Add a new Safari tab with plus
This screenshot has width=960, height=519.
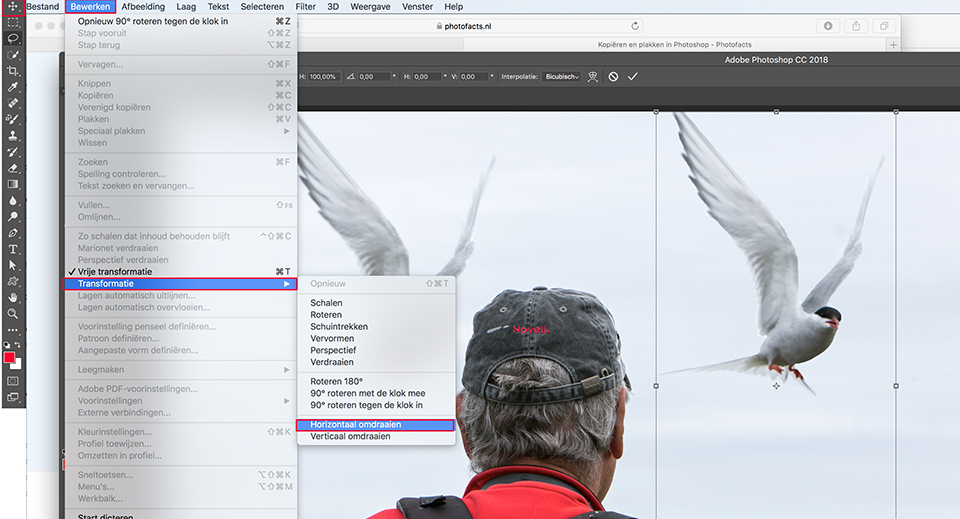[893, 45]
